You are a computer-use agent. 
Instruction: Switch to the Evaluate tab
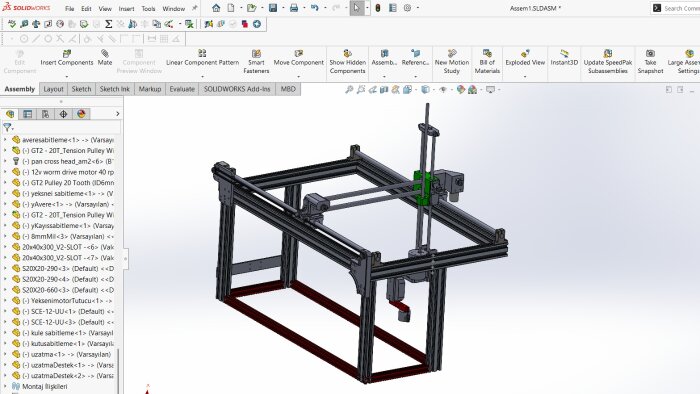182,89
